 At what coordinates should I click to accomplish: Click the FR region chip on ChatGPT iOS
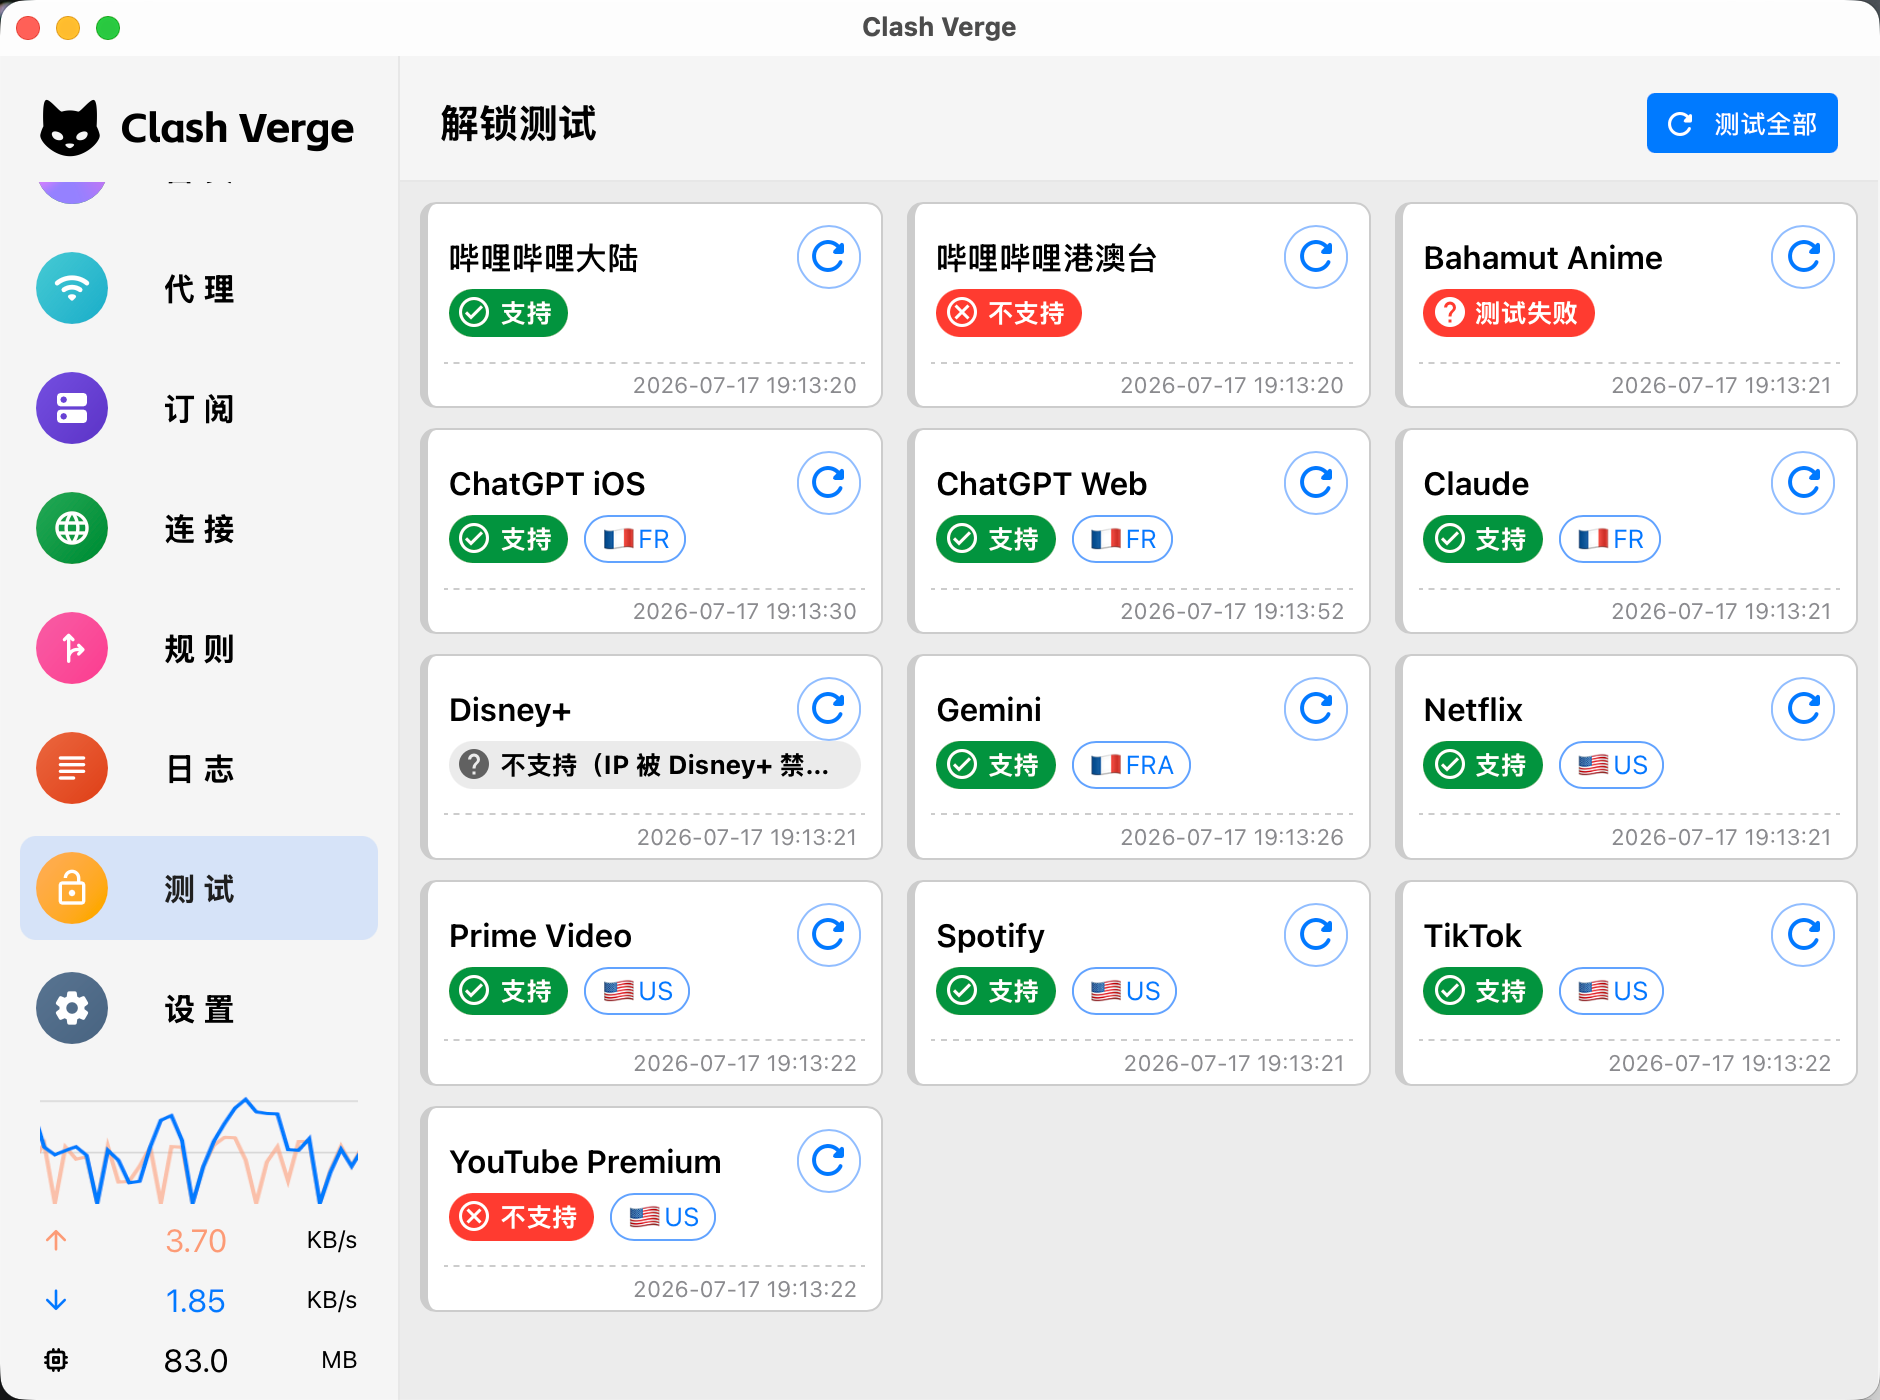635,539
